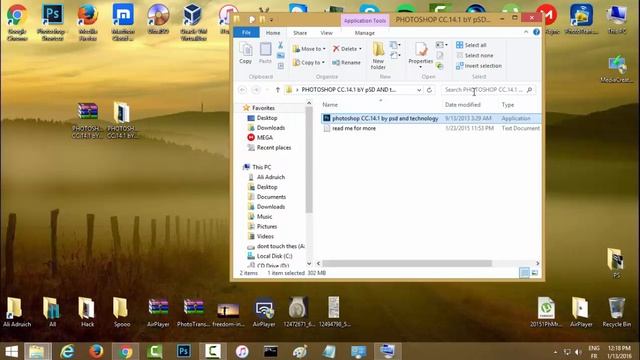Click the blue Help question mark icon
Screen dimensions: 640x360
(536, 32)
